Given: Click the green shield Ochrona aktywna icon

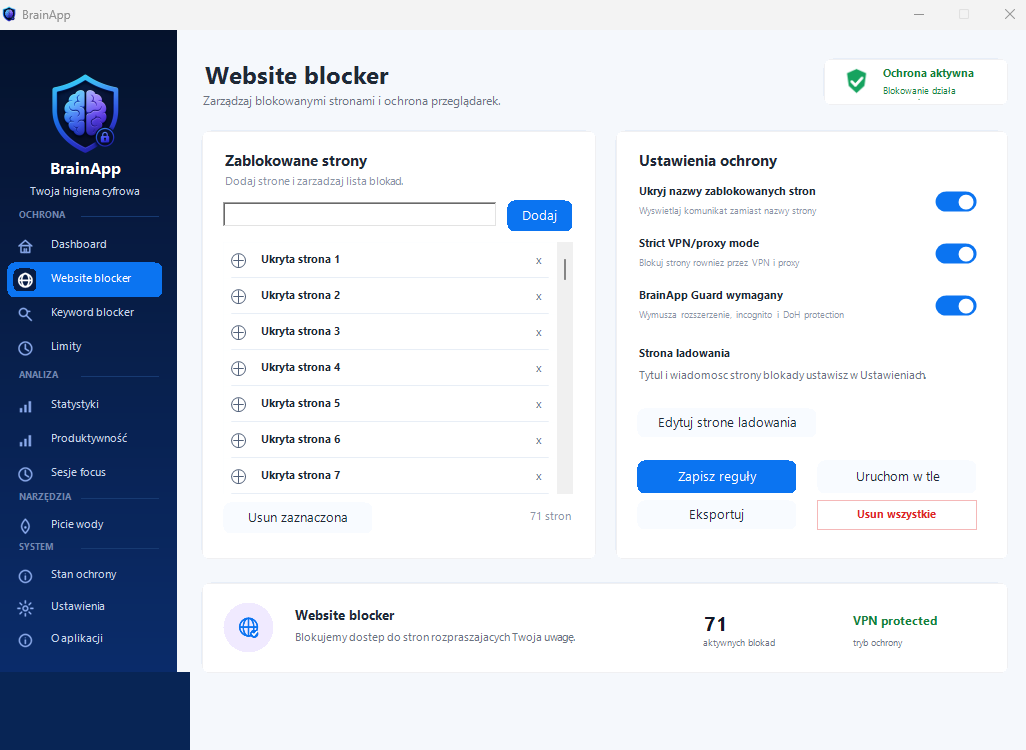Looking at the screenshot, I should point(857,81).
